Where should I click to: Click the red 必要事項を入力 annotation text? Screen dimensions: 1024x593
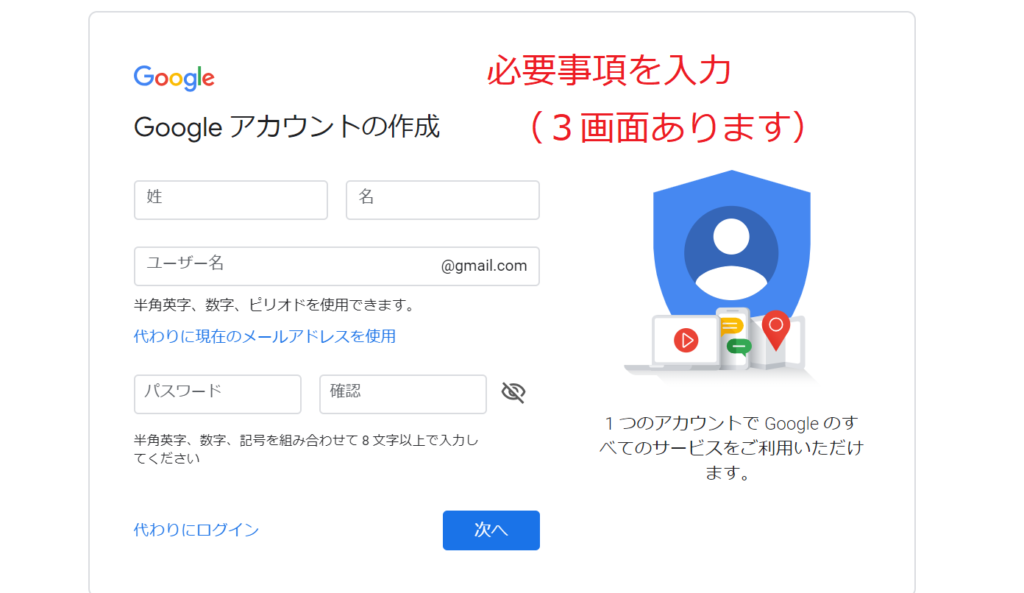[609, 71]
